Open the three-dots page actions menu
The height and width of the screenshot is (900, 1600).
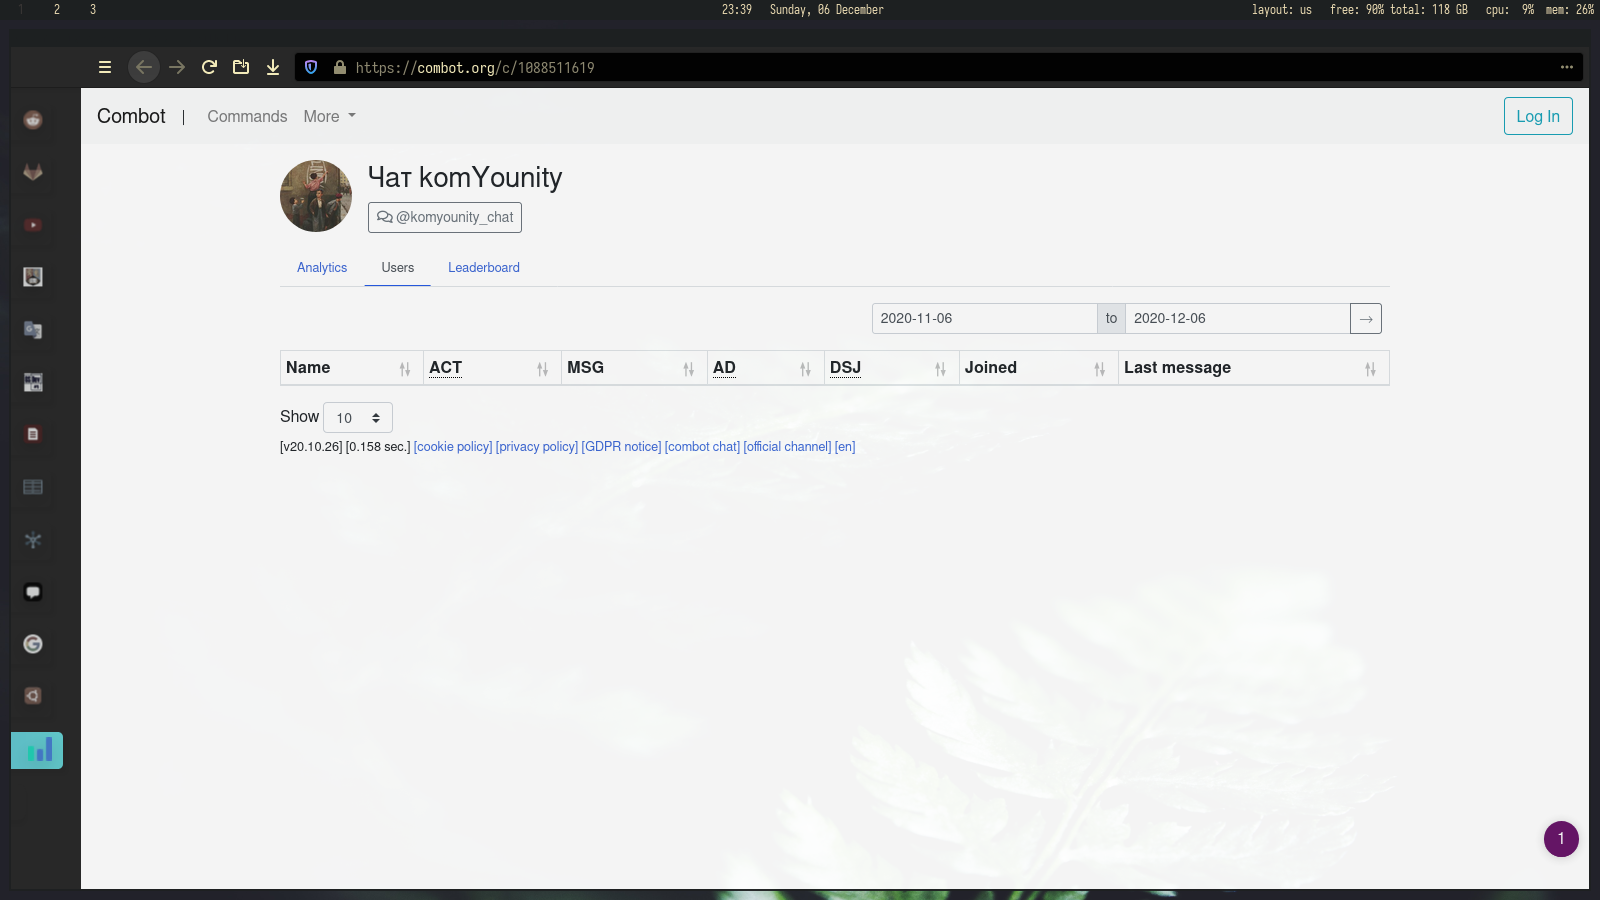1567,67
